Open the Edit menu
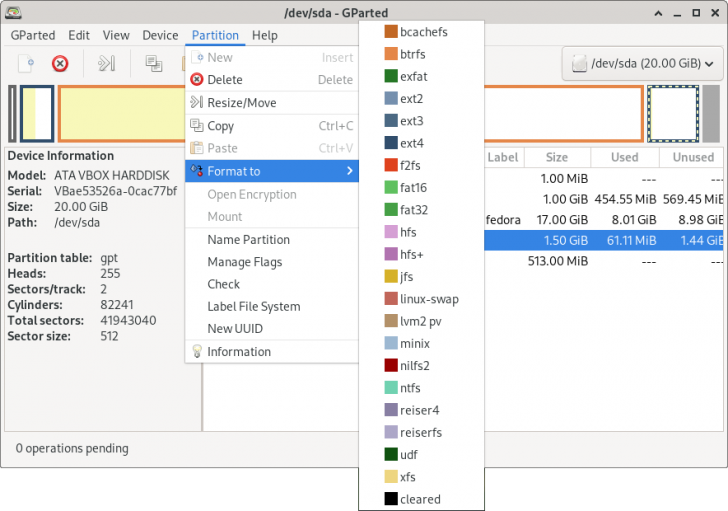 (79, 35)
